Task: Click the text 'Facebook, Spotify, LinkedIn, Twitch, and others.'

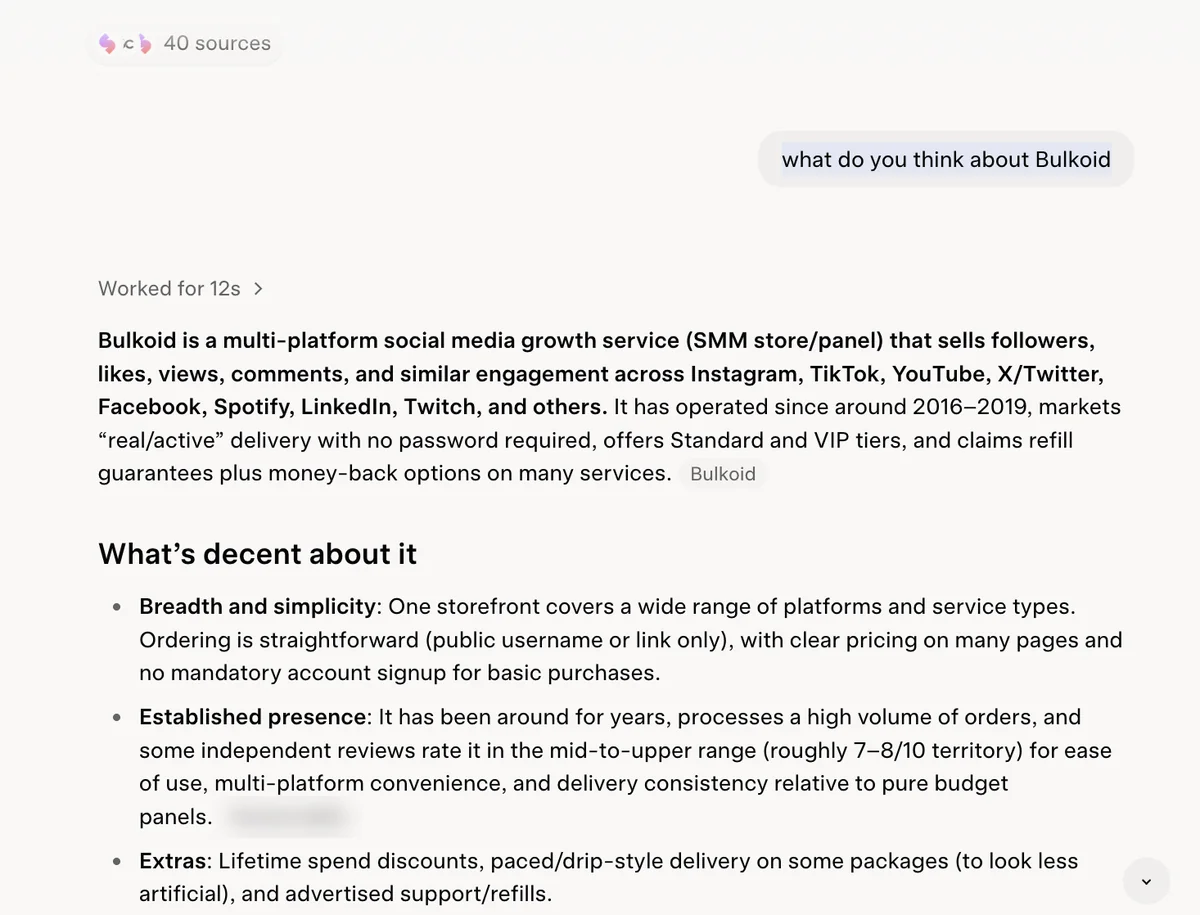Action: tap(352, 407)
